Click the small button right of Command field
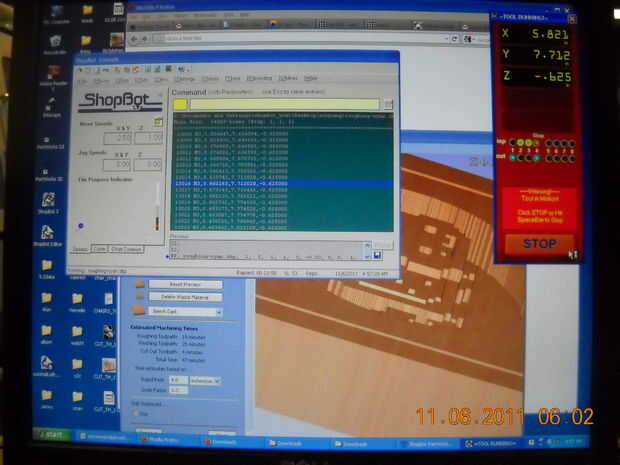Screen dimensions: 620x465 [x=388, y=104]
